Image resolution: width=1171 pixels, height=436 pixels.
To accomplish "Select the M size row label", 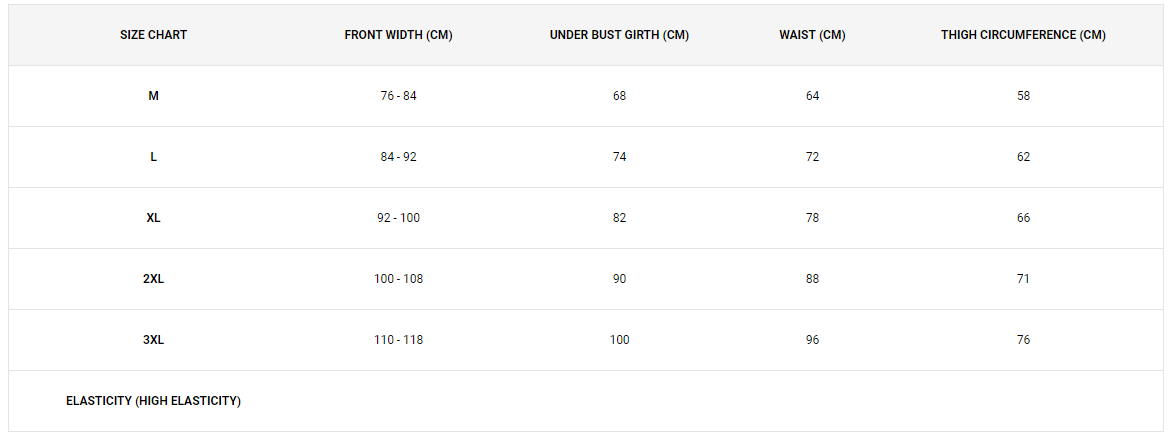I will tap(153, 96).
